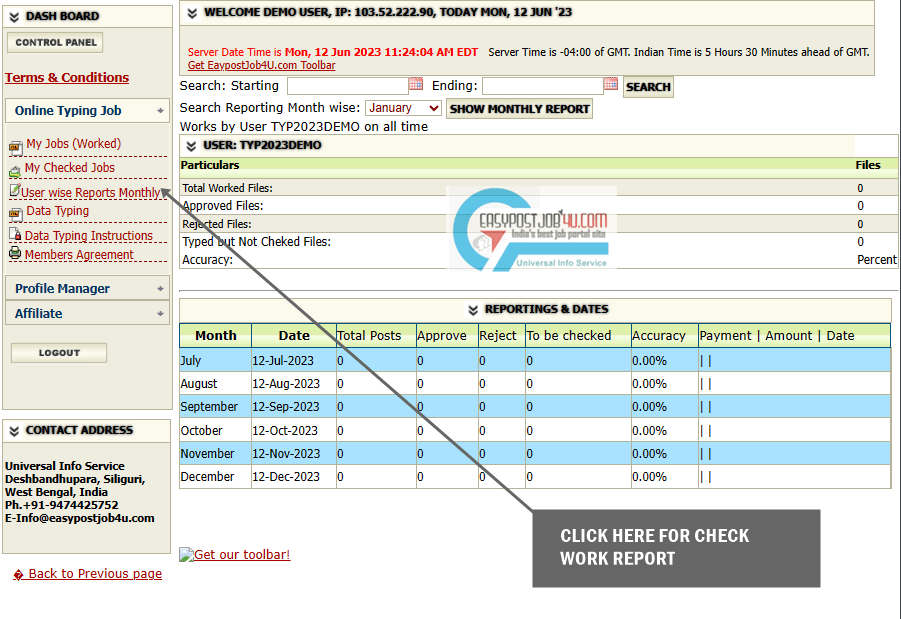Click the Total Worked Files row label

coord(228,188)
